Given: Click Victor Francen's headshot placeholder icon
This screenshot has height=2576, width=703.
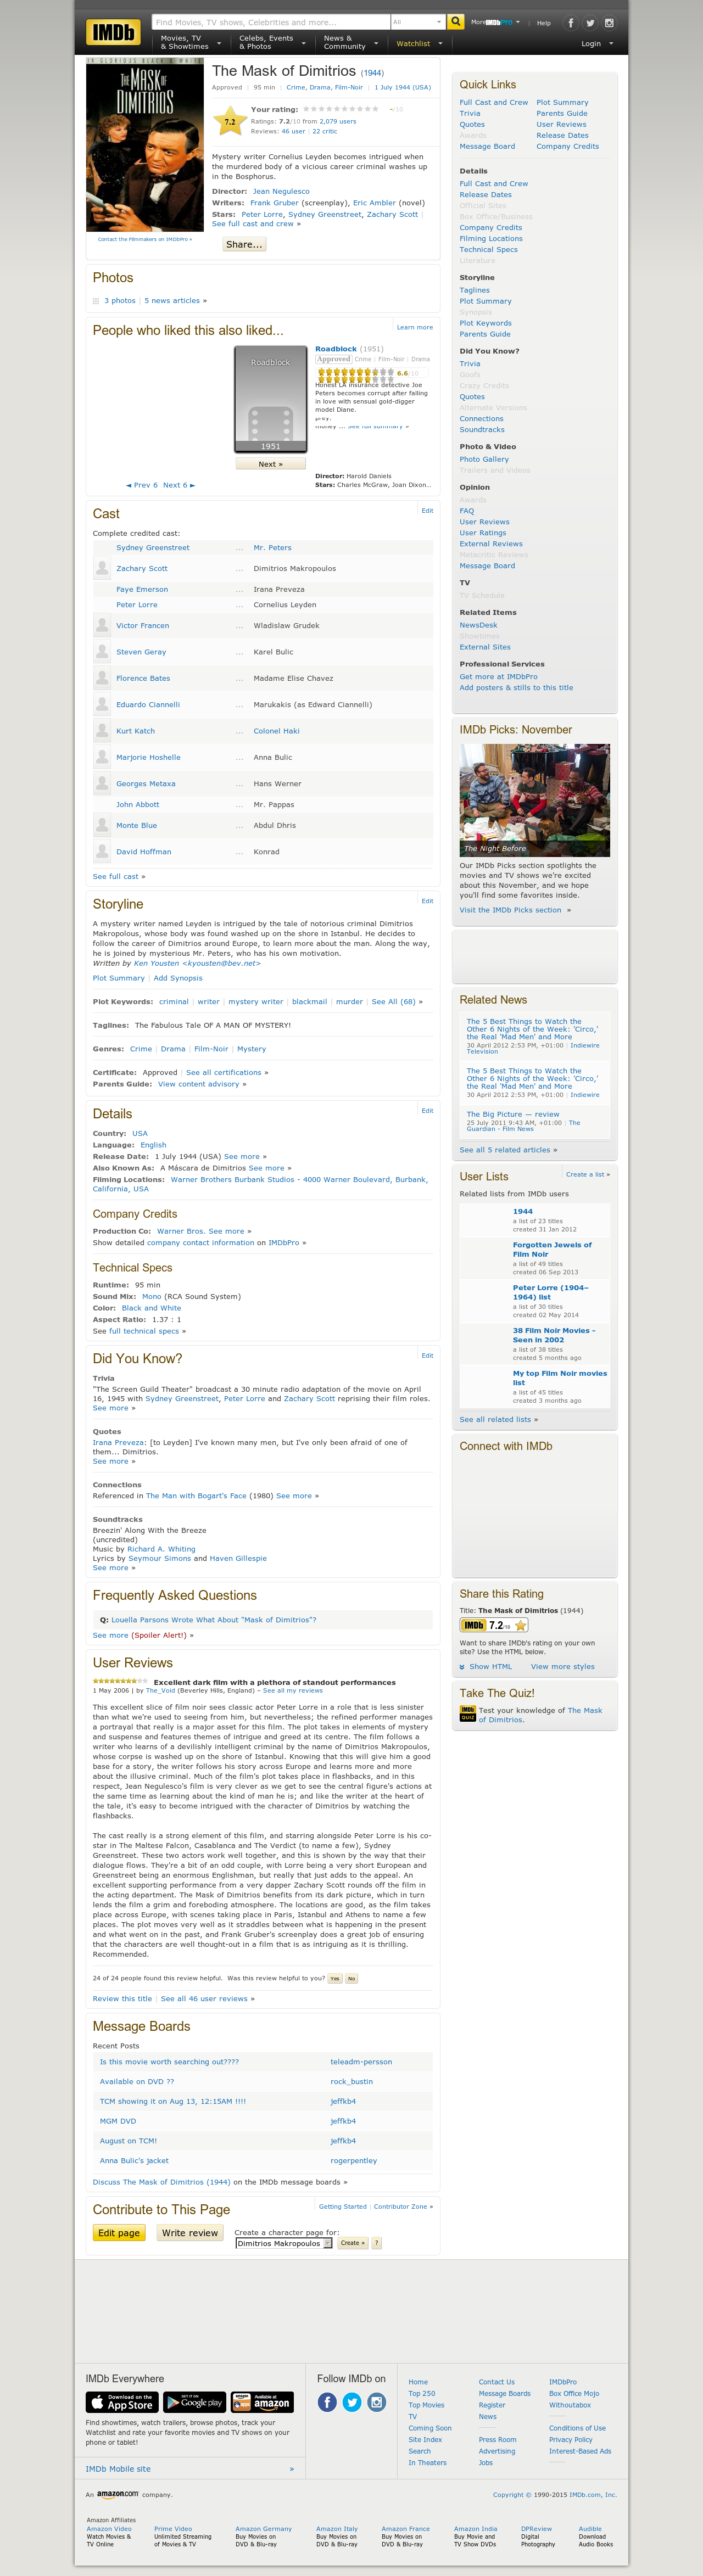Looking at the screenshot, I should pyautogui.click(x=102, y=625).
